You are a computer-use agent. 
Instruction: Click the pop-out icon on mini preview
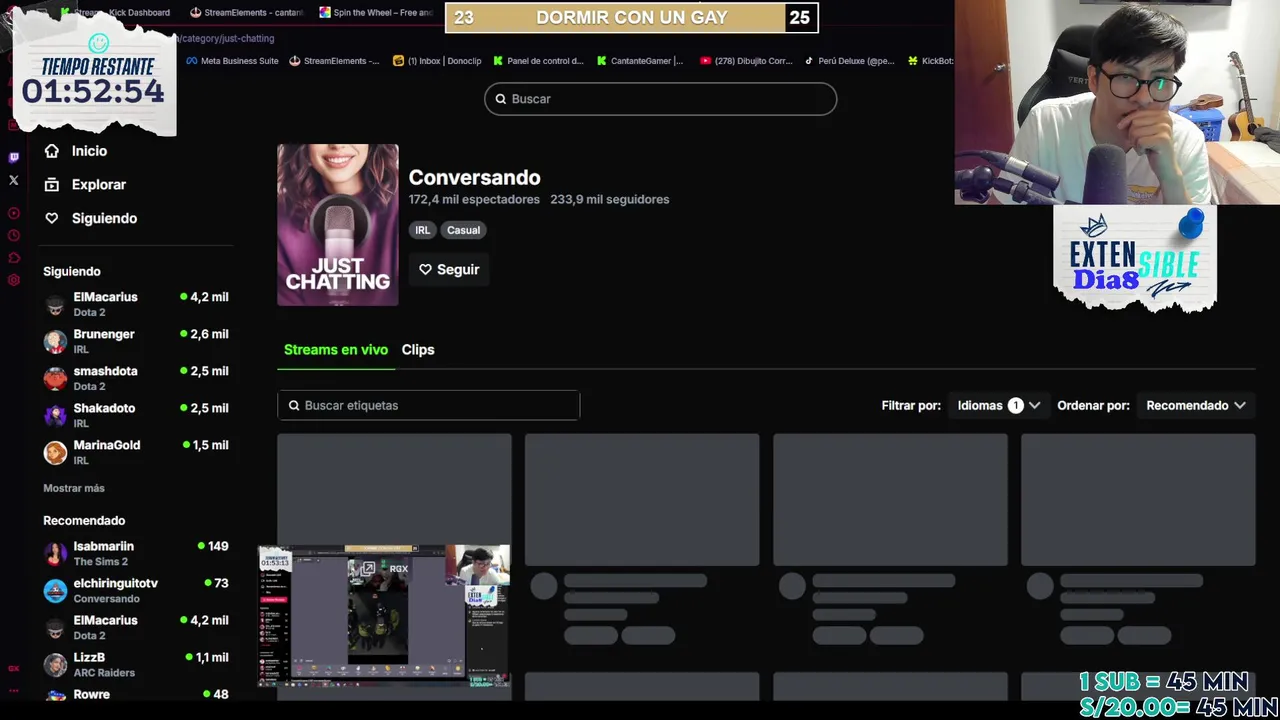[368, 568]
